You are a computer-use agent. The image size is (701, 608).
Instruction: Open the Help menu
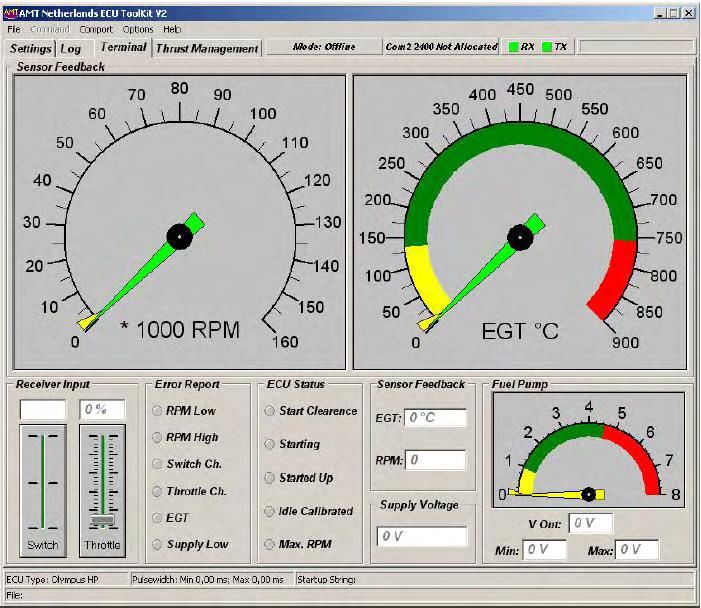pyautogui.click(x=172, y=29)
